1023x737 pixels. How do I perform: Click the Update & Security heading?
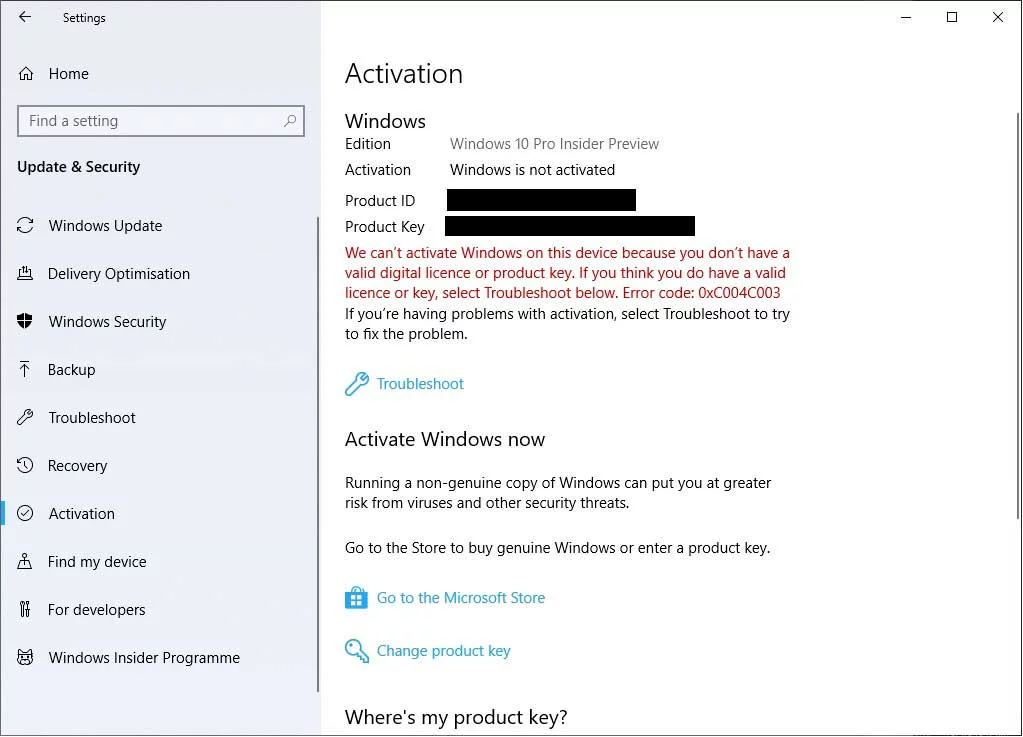pos(78,167)
